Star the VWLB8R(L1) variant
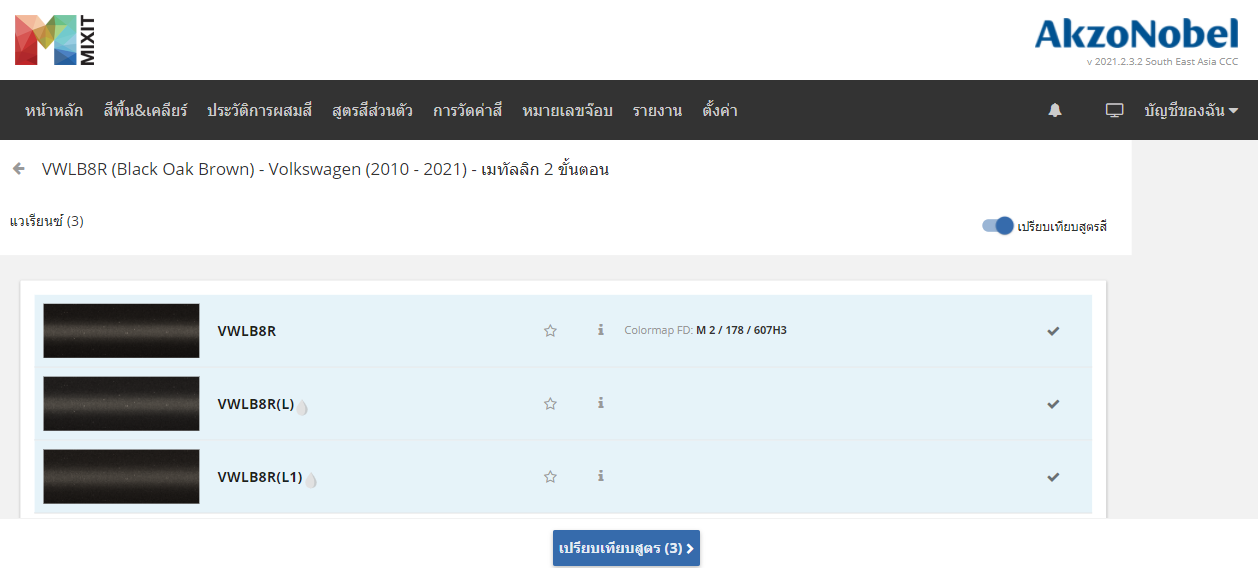Screen dimensions: 1258x568 (x=550, y=477)
